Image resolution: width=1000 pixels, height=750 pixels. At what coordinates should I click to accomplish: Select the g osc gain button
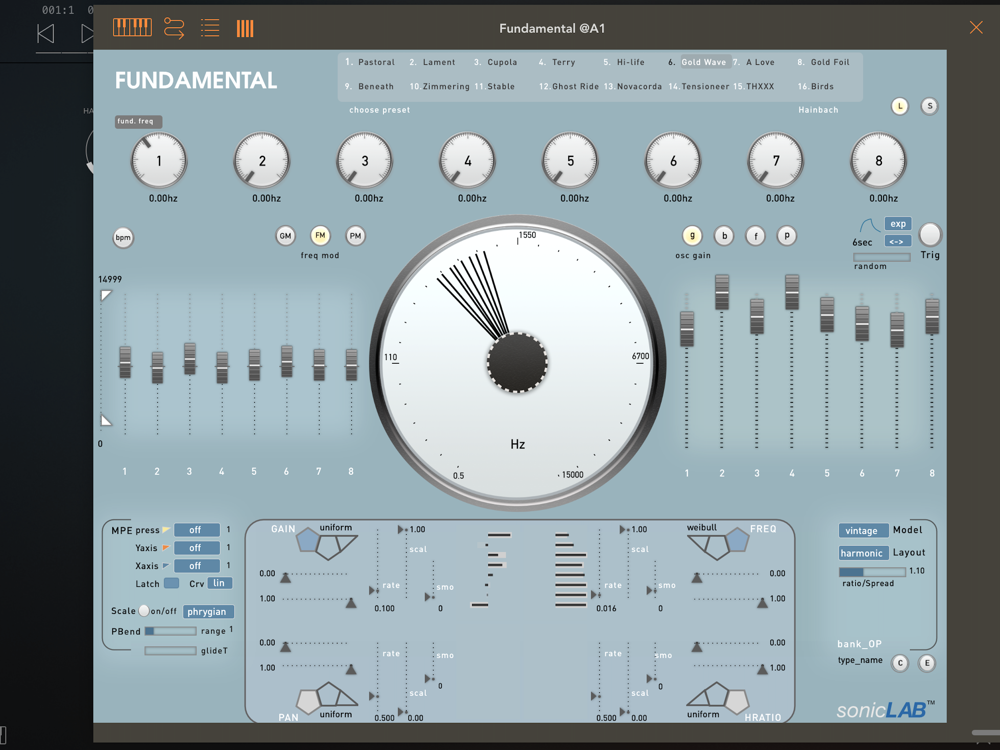[x=692, y=236]
